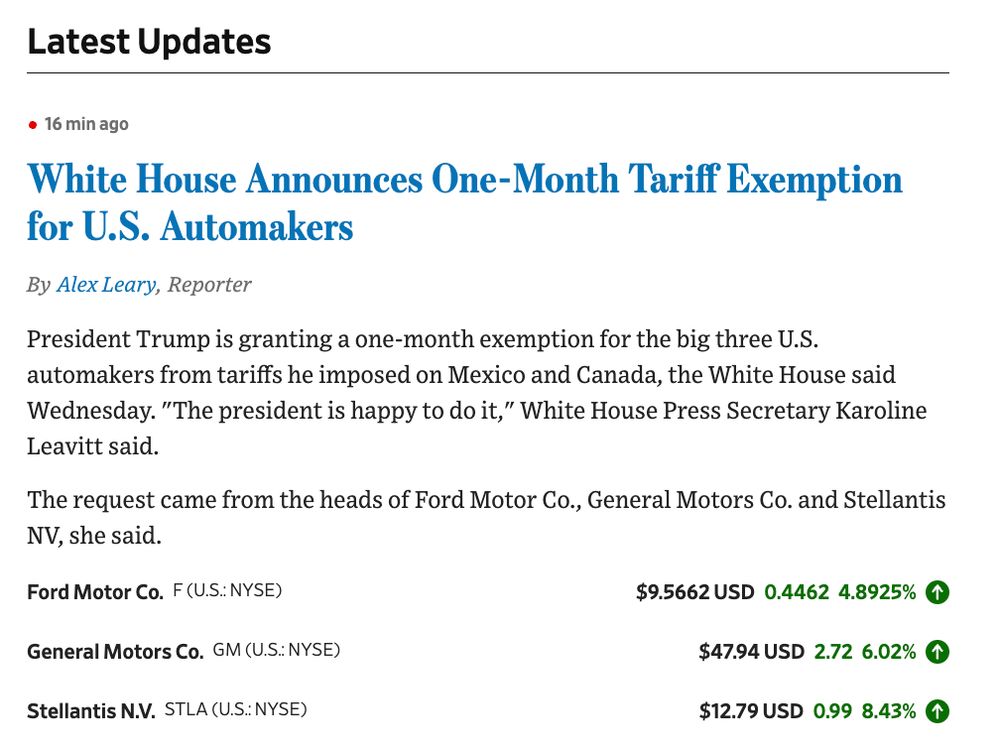This screenshot has width=1000, height=754.
Task: Open General Motors Co. stock quote
Action: point(115,651)
